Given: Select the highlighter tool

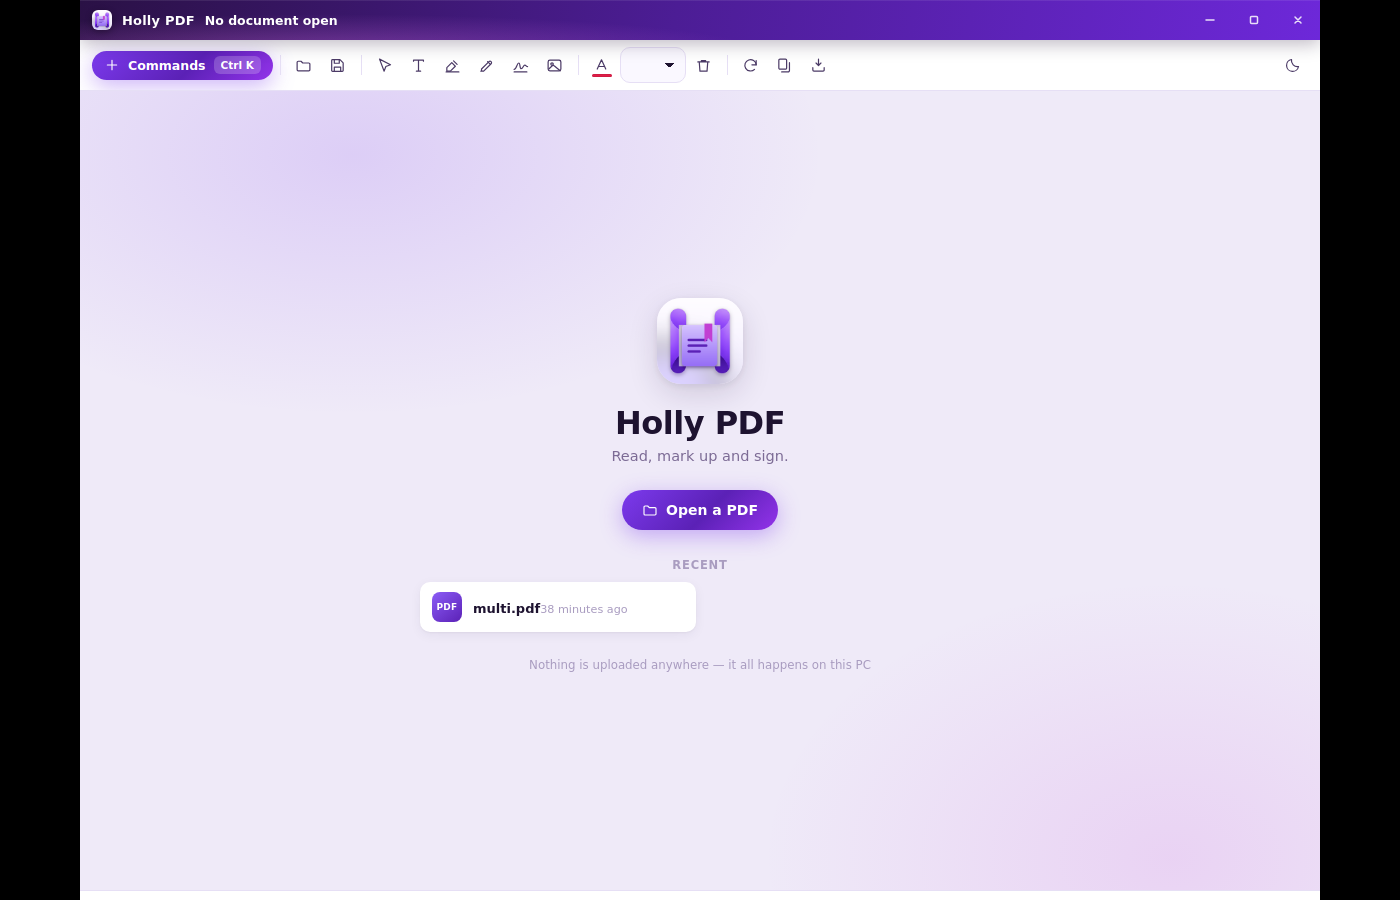Looking at the screenshot, I should 453,66.
